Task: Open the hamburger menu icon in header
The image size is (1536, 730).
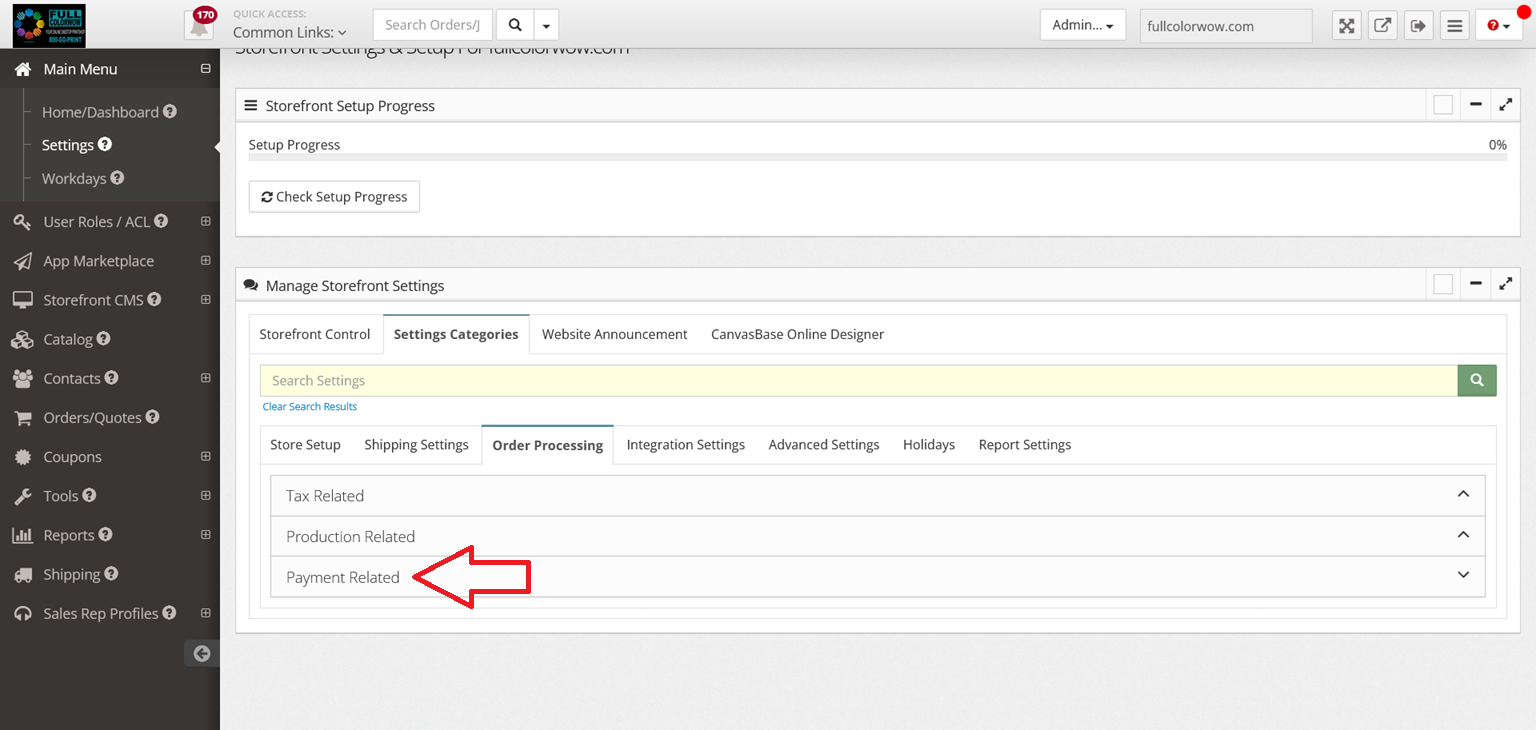Action: 1454,26
